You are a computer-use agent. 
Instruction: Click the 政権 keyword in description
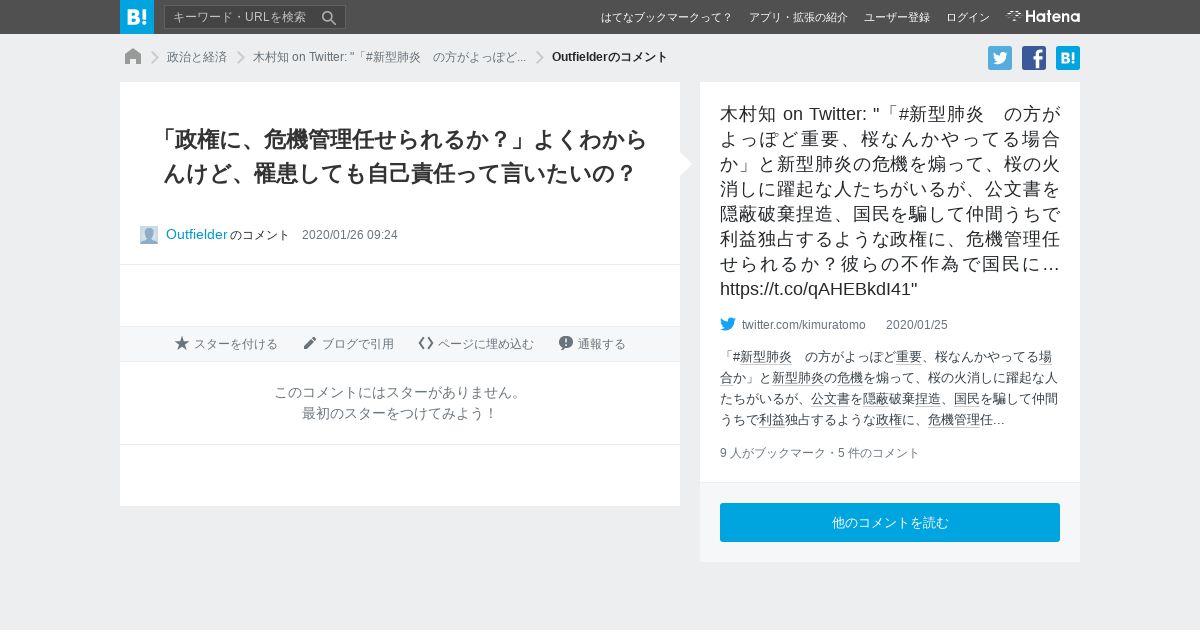pyautogui.click(x=889, y=420)
